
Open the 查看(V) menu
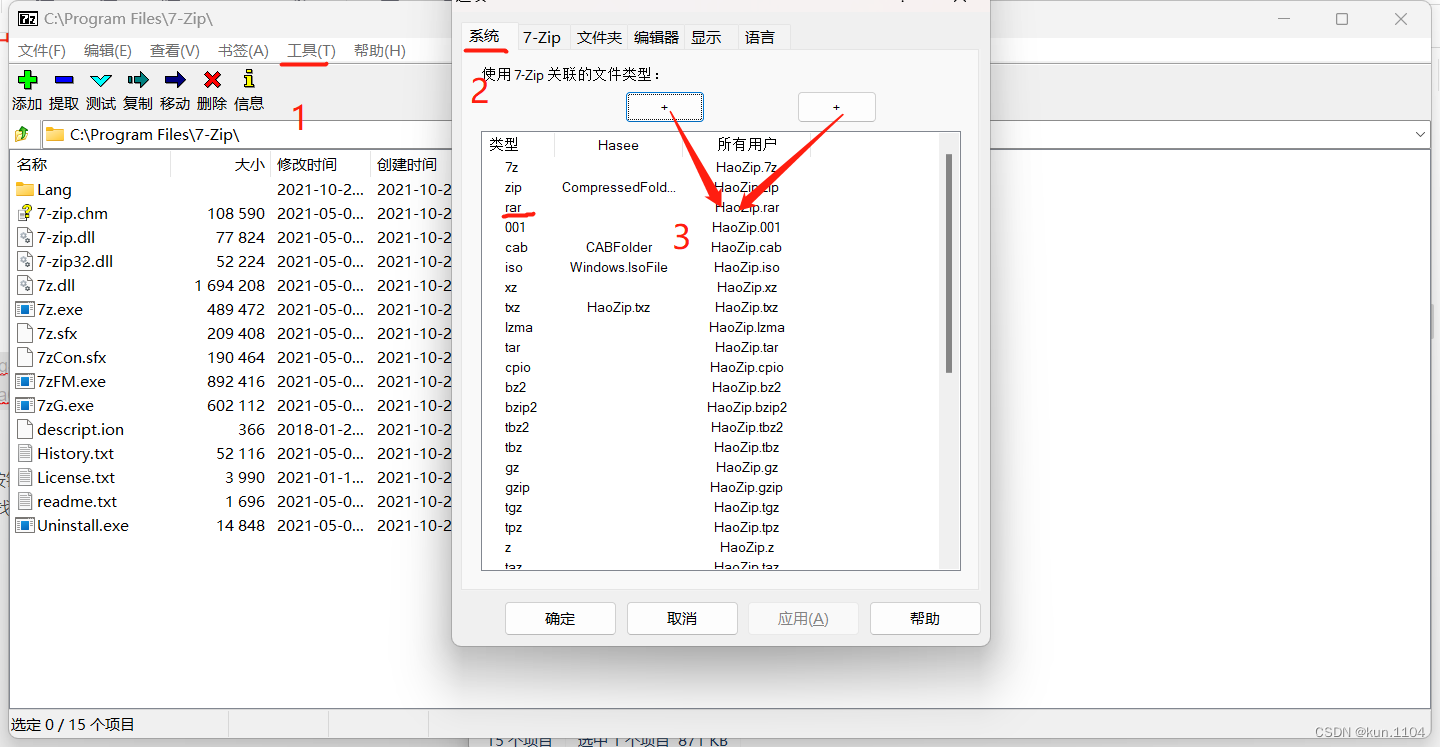point(175,50)
